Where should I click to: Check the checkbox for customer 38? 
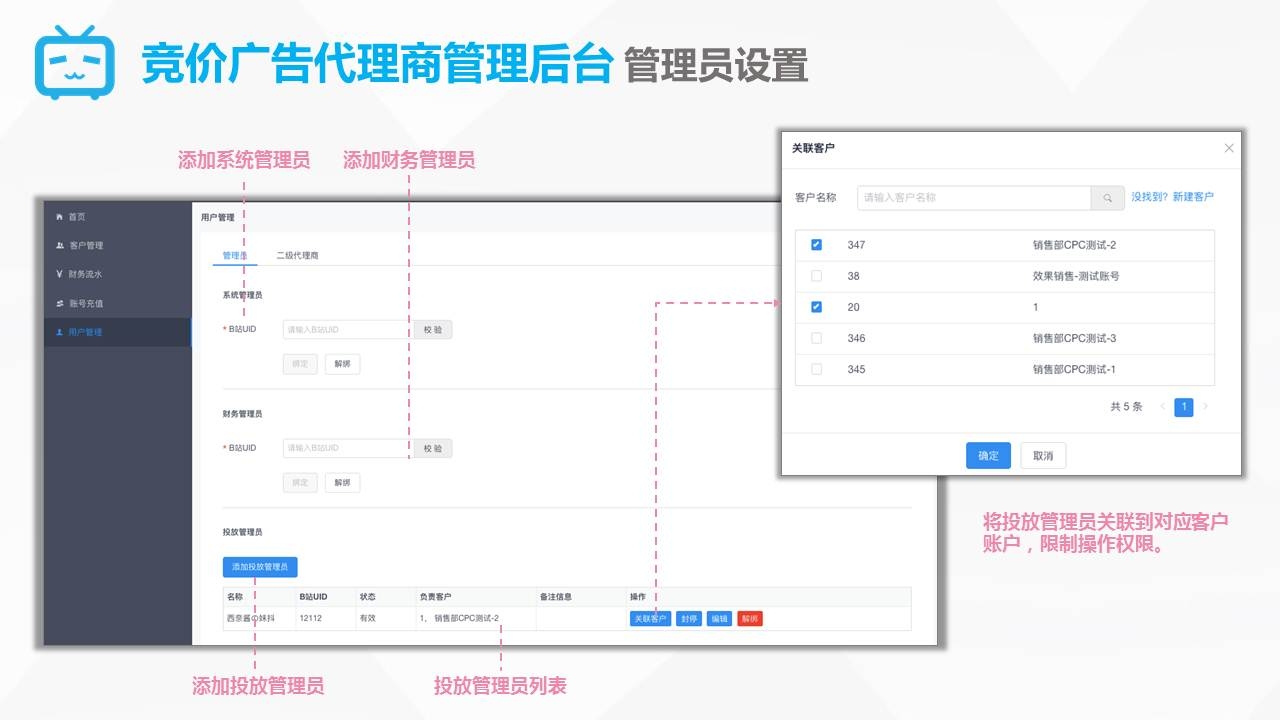pos(816,276)
